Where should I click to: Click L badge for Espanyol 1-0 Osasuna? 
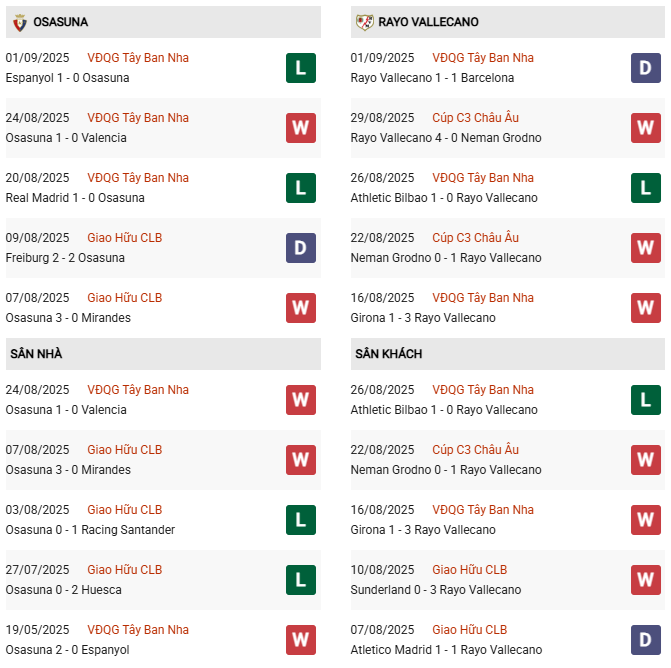pyautogui.click(x=301, y=68)
